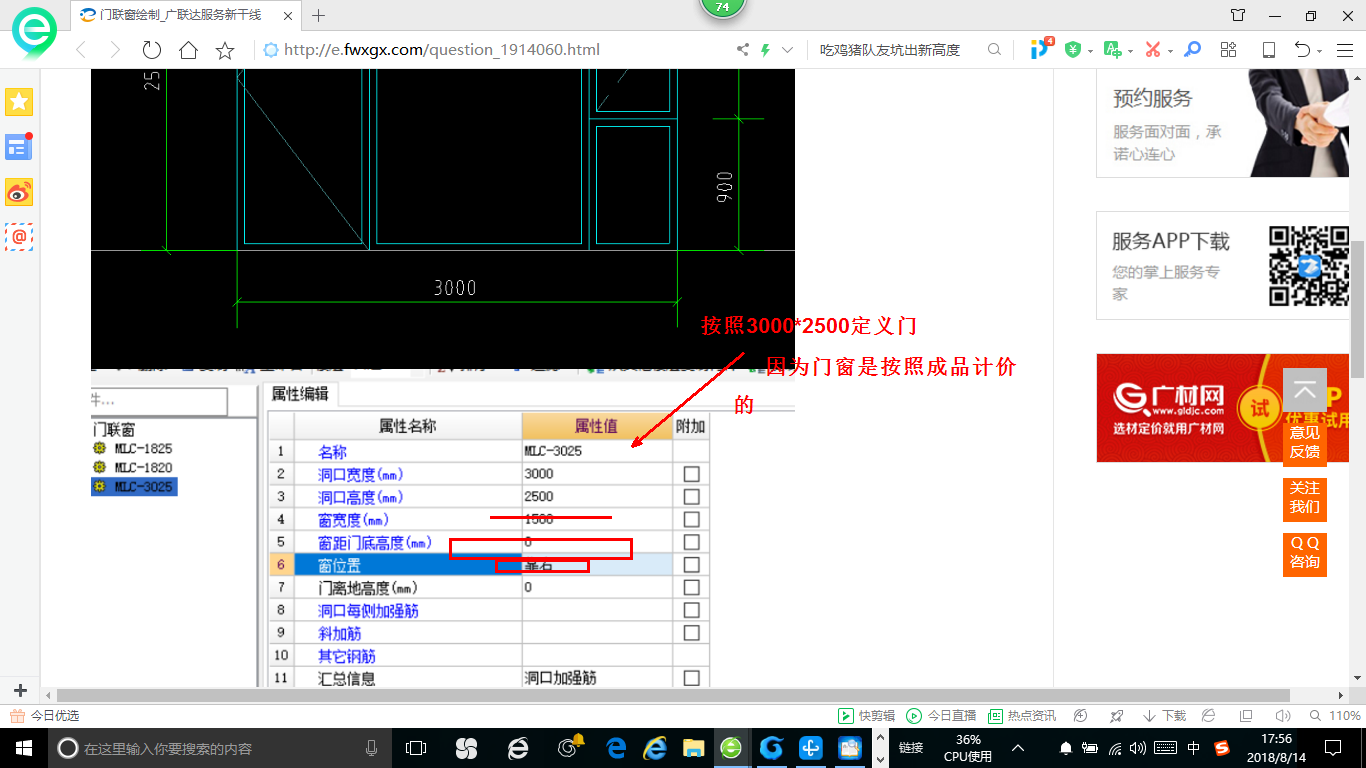Check the 汇总信息 additional checkbox
1366x768 pixels.
(x=691, y=678)
